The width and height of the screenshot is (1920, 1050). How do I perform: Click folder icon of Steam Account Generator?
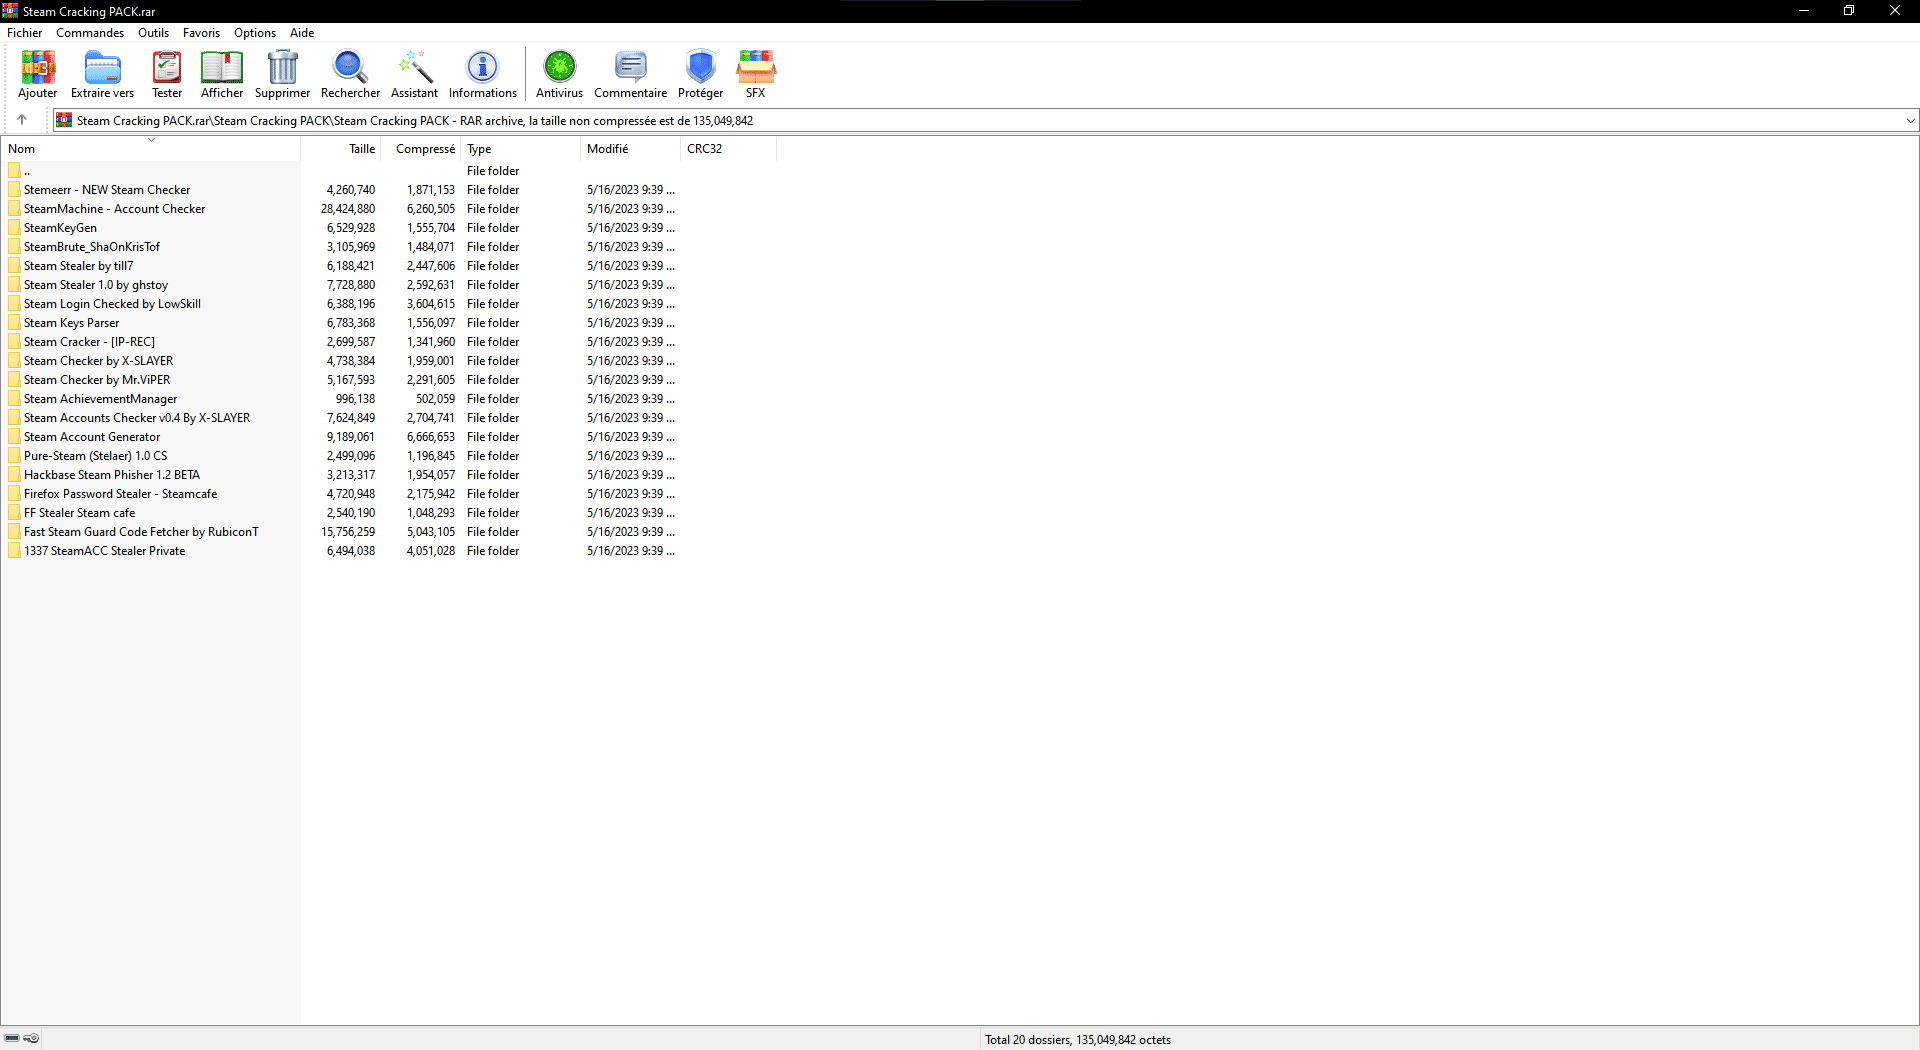coord(14,437)
